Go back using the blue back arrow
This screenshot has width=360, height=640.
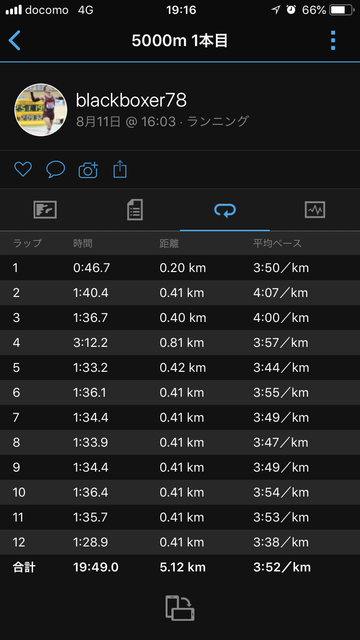15,40
